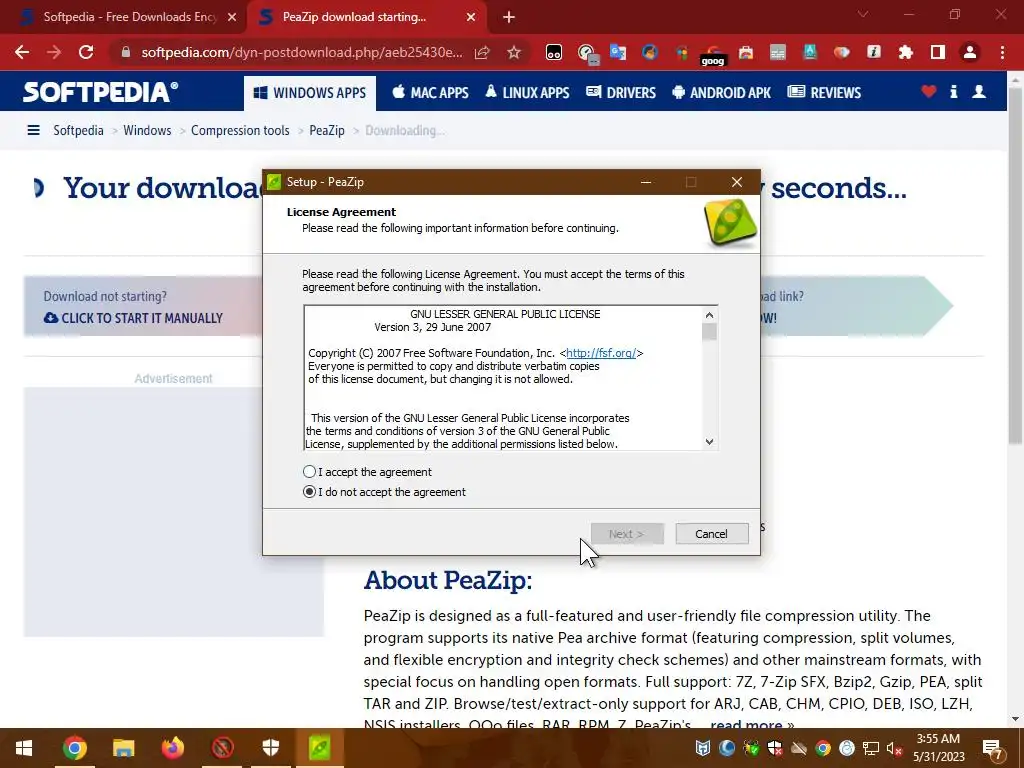
Task: Click PeaZip breadcrumb link
Action: pos(327,130)
